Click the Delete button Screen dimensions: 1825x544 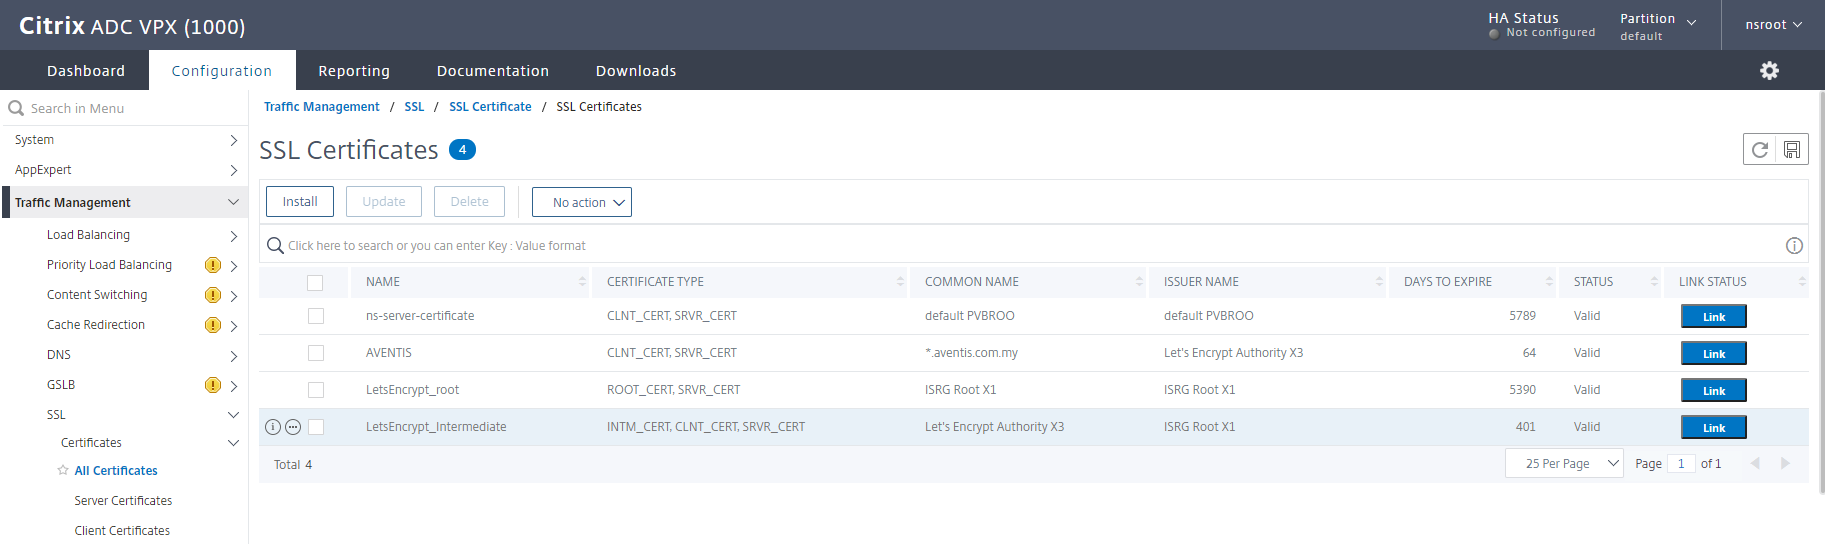(470, 202)
